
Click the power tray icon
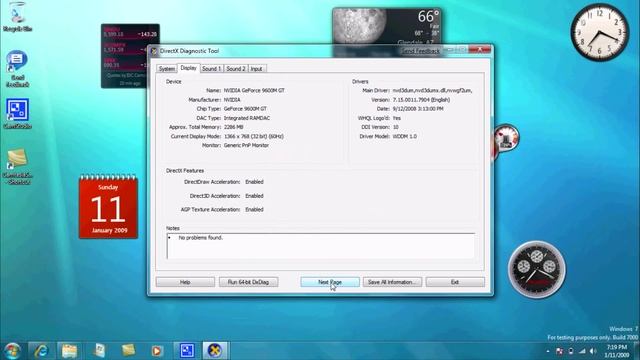click(571, 351)
